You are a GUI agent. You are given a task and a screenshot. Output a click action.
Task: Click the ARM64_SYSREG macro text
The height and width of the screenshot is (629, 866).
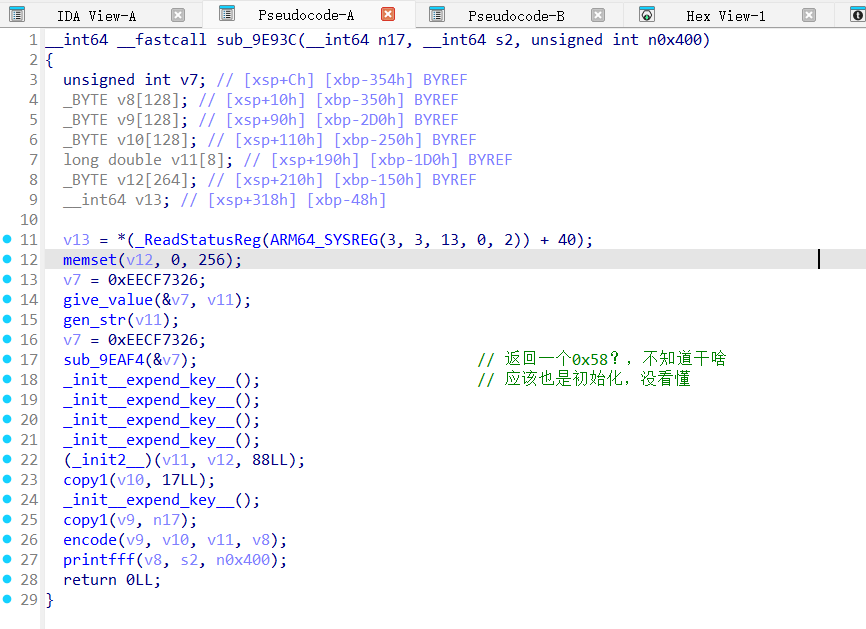pyautogui.click(x=324, y=240)
